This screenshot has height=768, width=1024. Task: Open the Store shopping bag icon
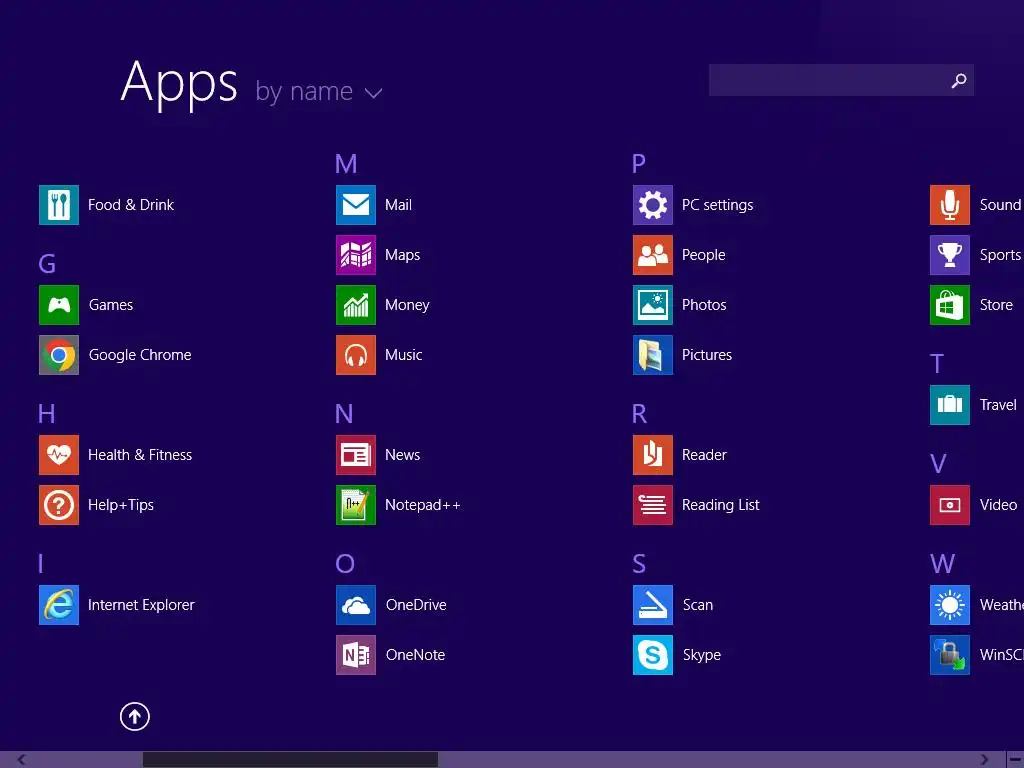(x=950, y=305)
